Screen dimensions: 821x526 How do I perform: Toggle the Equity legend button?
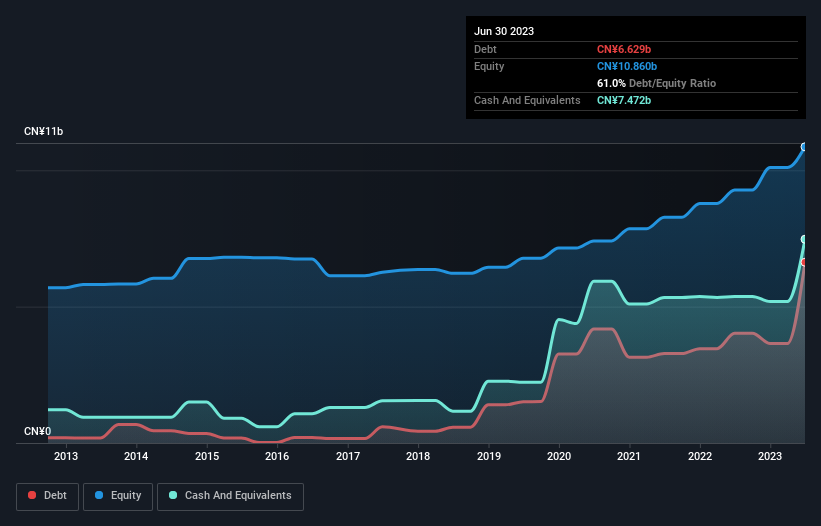tap(118, 496)
